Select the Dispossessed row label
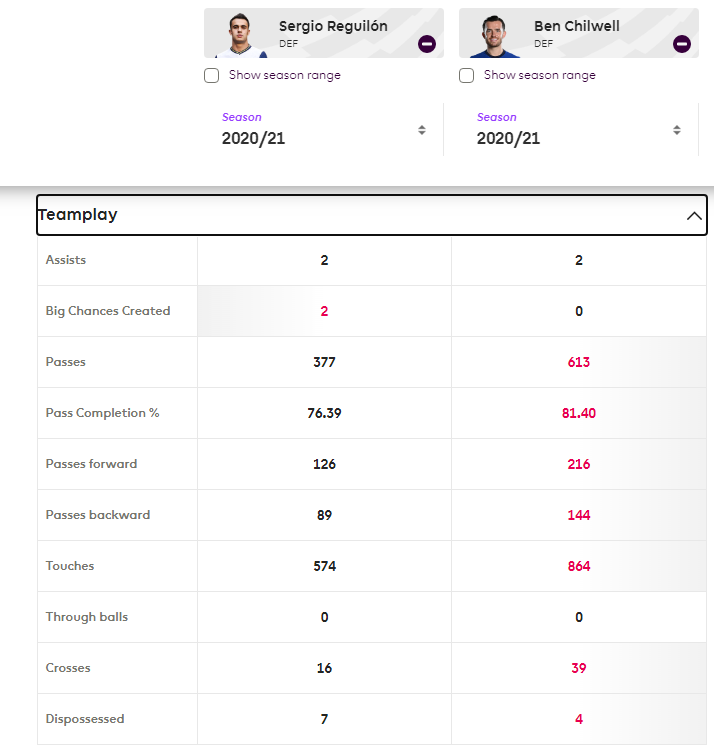This screenshot has height=747, width=714. click(85, 719)
